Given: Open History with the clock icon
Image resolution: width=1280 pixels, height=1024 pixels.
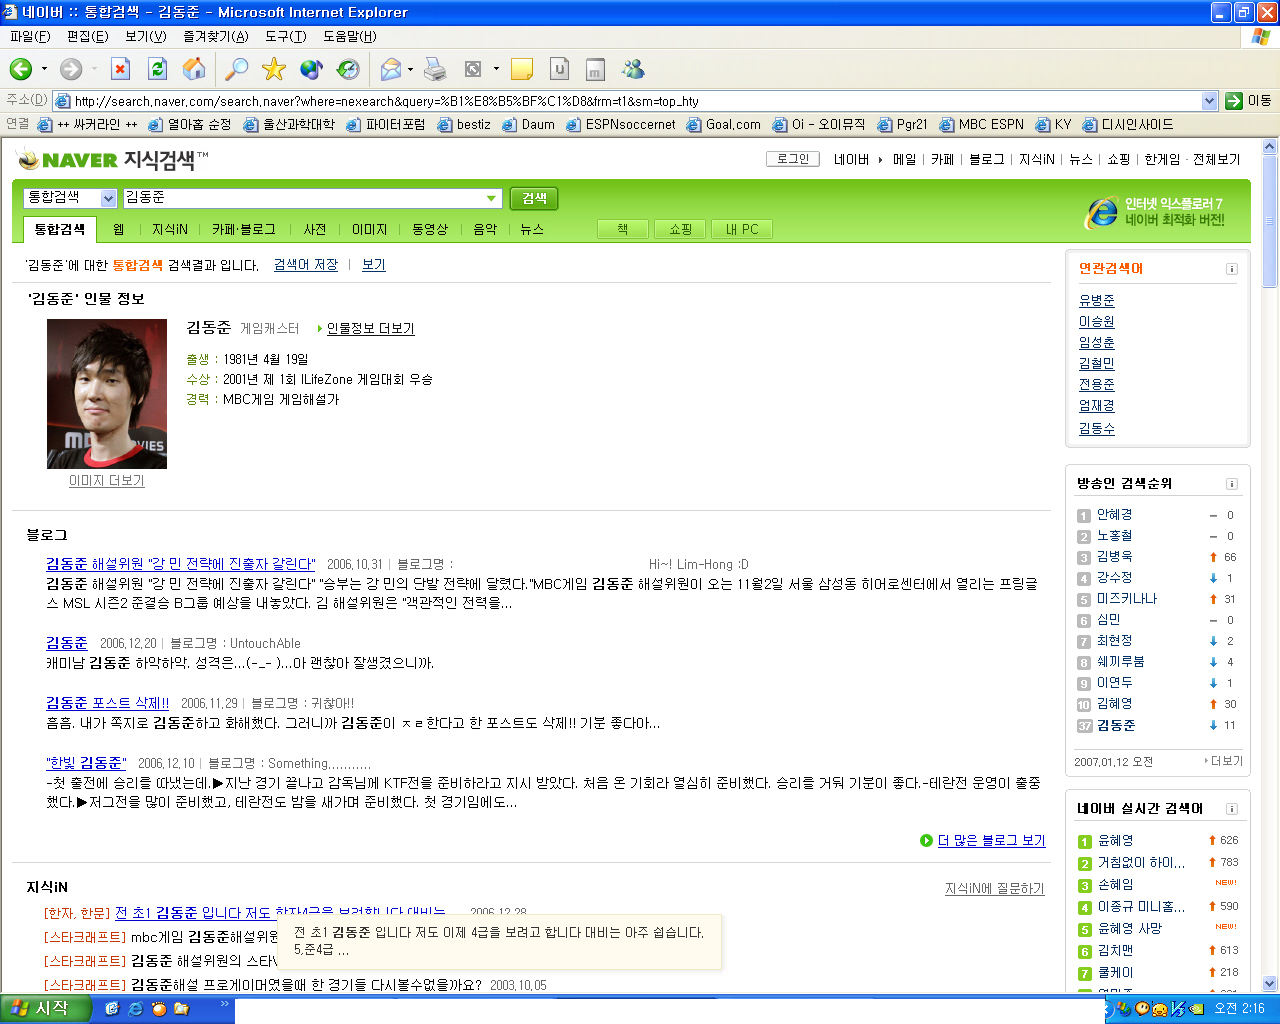Looking at the screenshot, I should tap(348, 69).
